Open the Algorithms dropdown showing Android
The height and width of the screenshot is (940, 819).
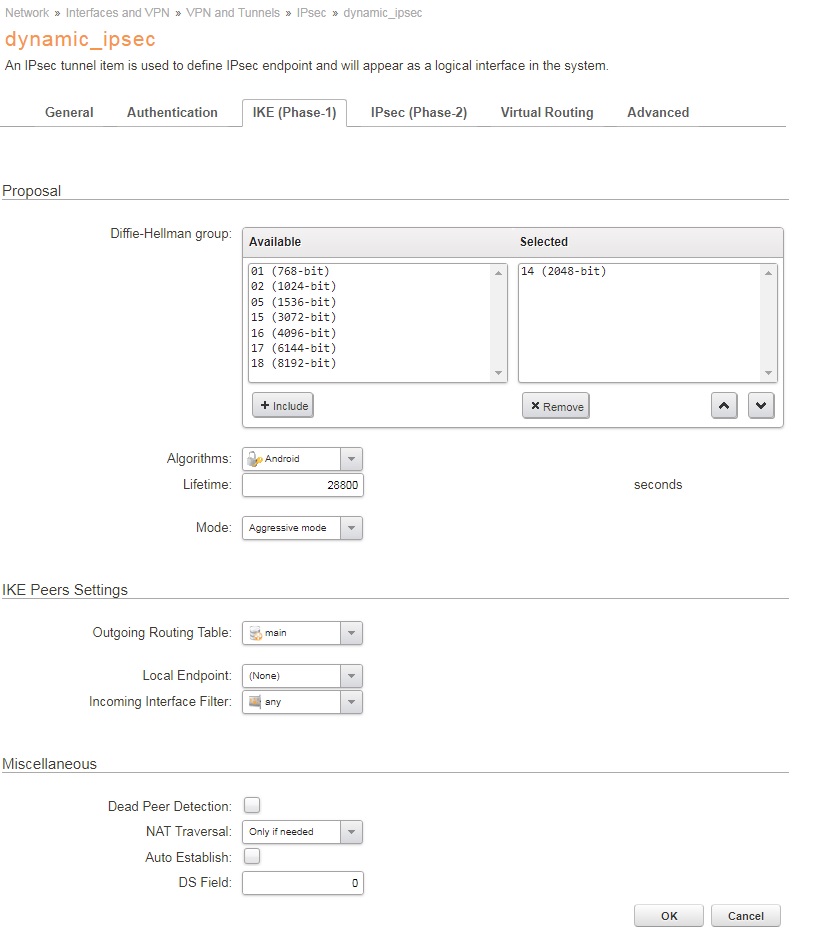point(302,459)
